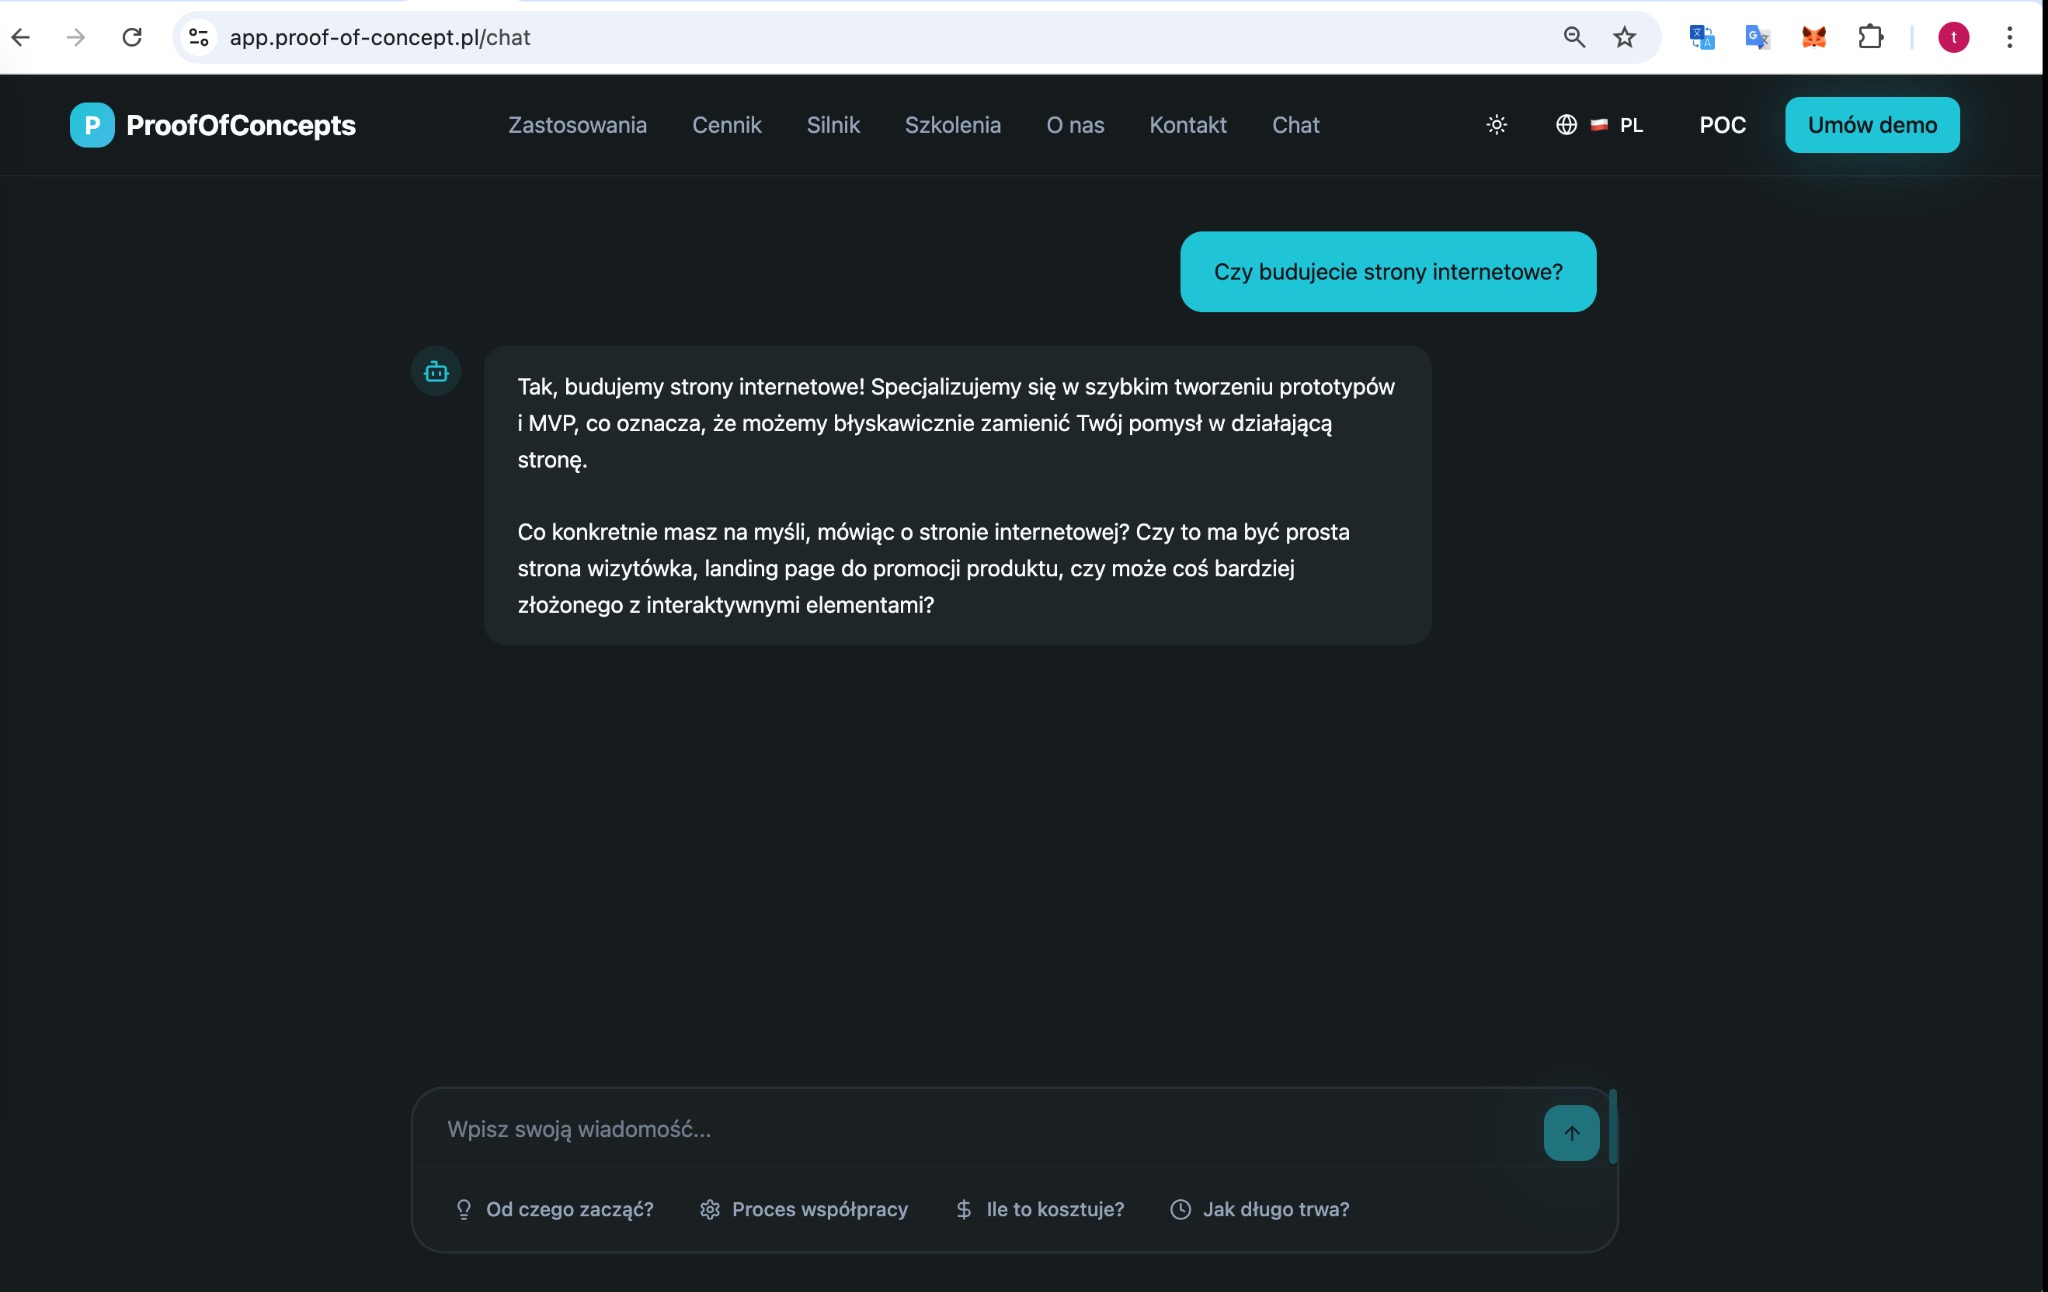This screenshot has width=2048, height=1292.
Task: Select the Cennik navigation item
Action: tap(726, 125)
